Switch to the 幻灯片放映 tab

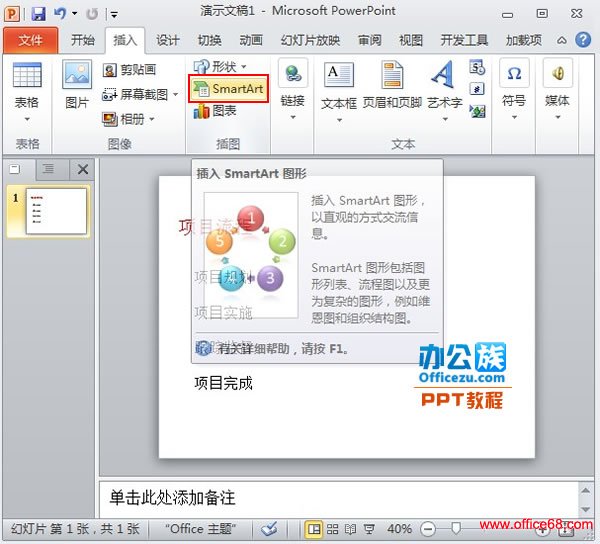pos(310,40)
